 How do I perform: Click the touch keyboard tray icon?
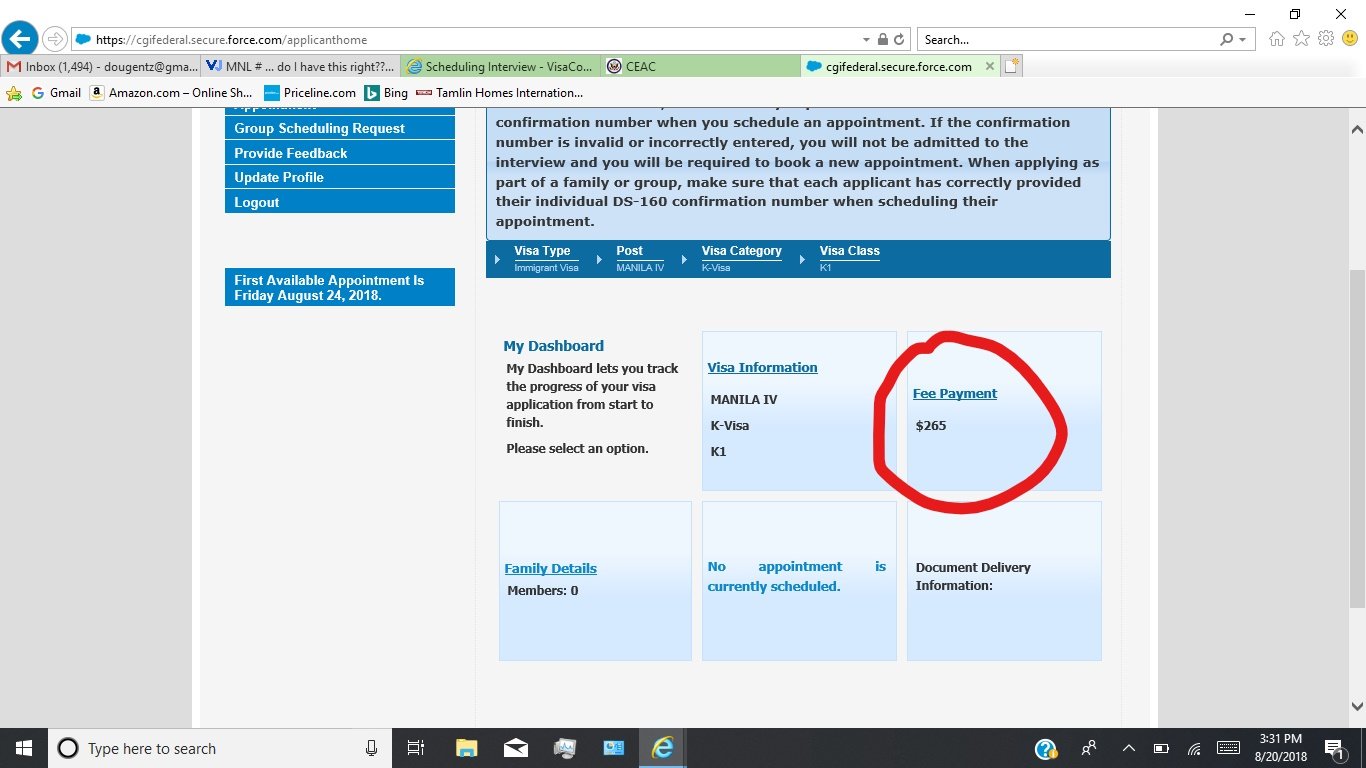tap(1230, 748)
